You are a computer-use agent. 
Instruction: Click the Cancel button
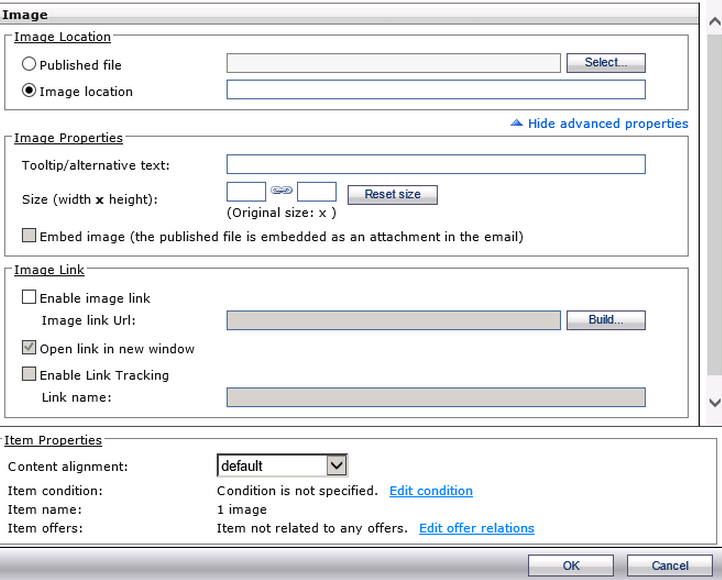pos(670,566)
